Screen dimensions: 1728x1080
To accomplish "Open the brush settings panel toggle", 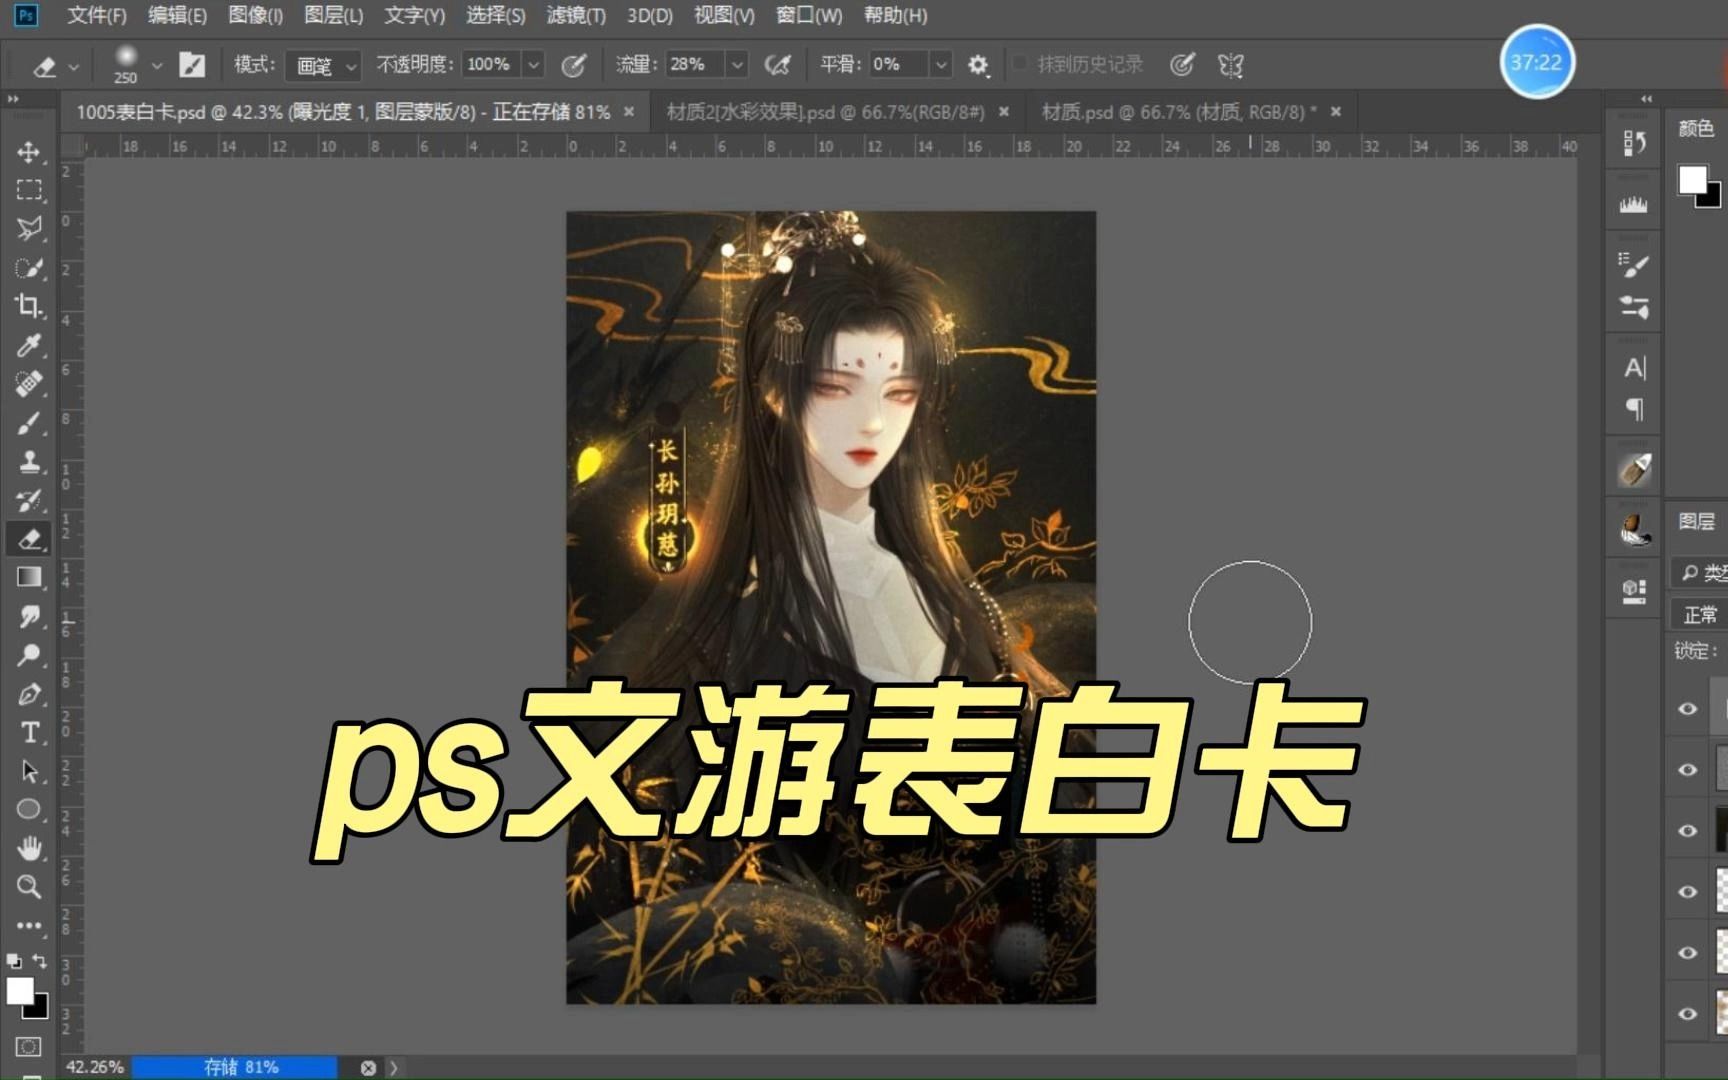I will 192,66.
